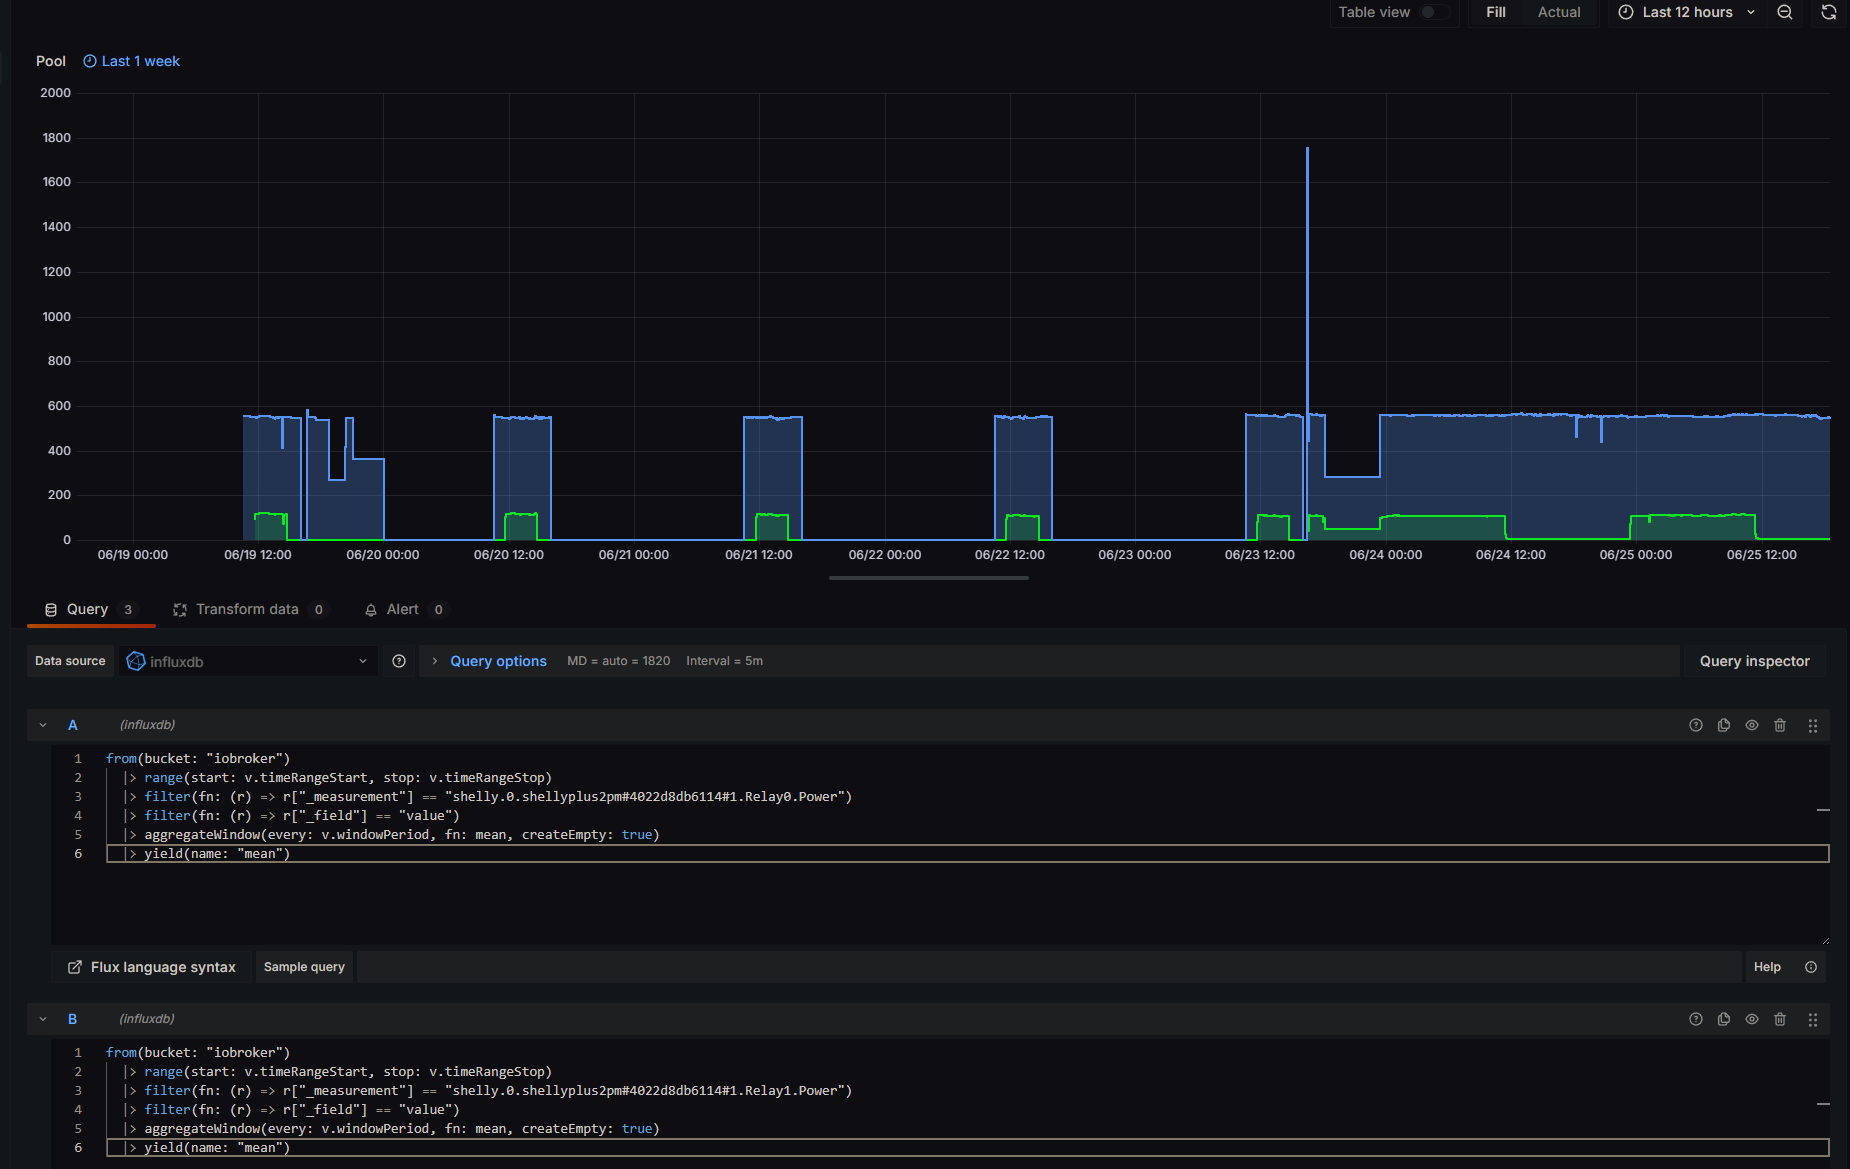
Task: Click the zoom out time range icon
Action: click(1785, 12)
